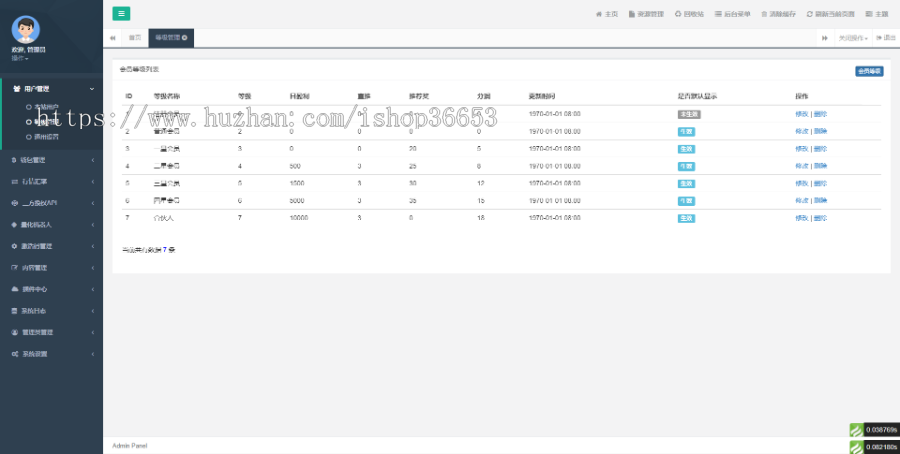Click 修改 in the 合伙人 row
The width and height of the screenshot is (900, 454).
click(x=802, y=218)
